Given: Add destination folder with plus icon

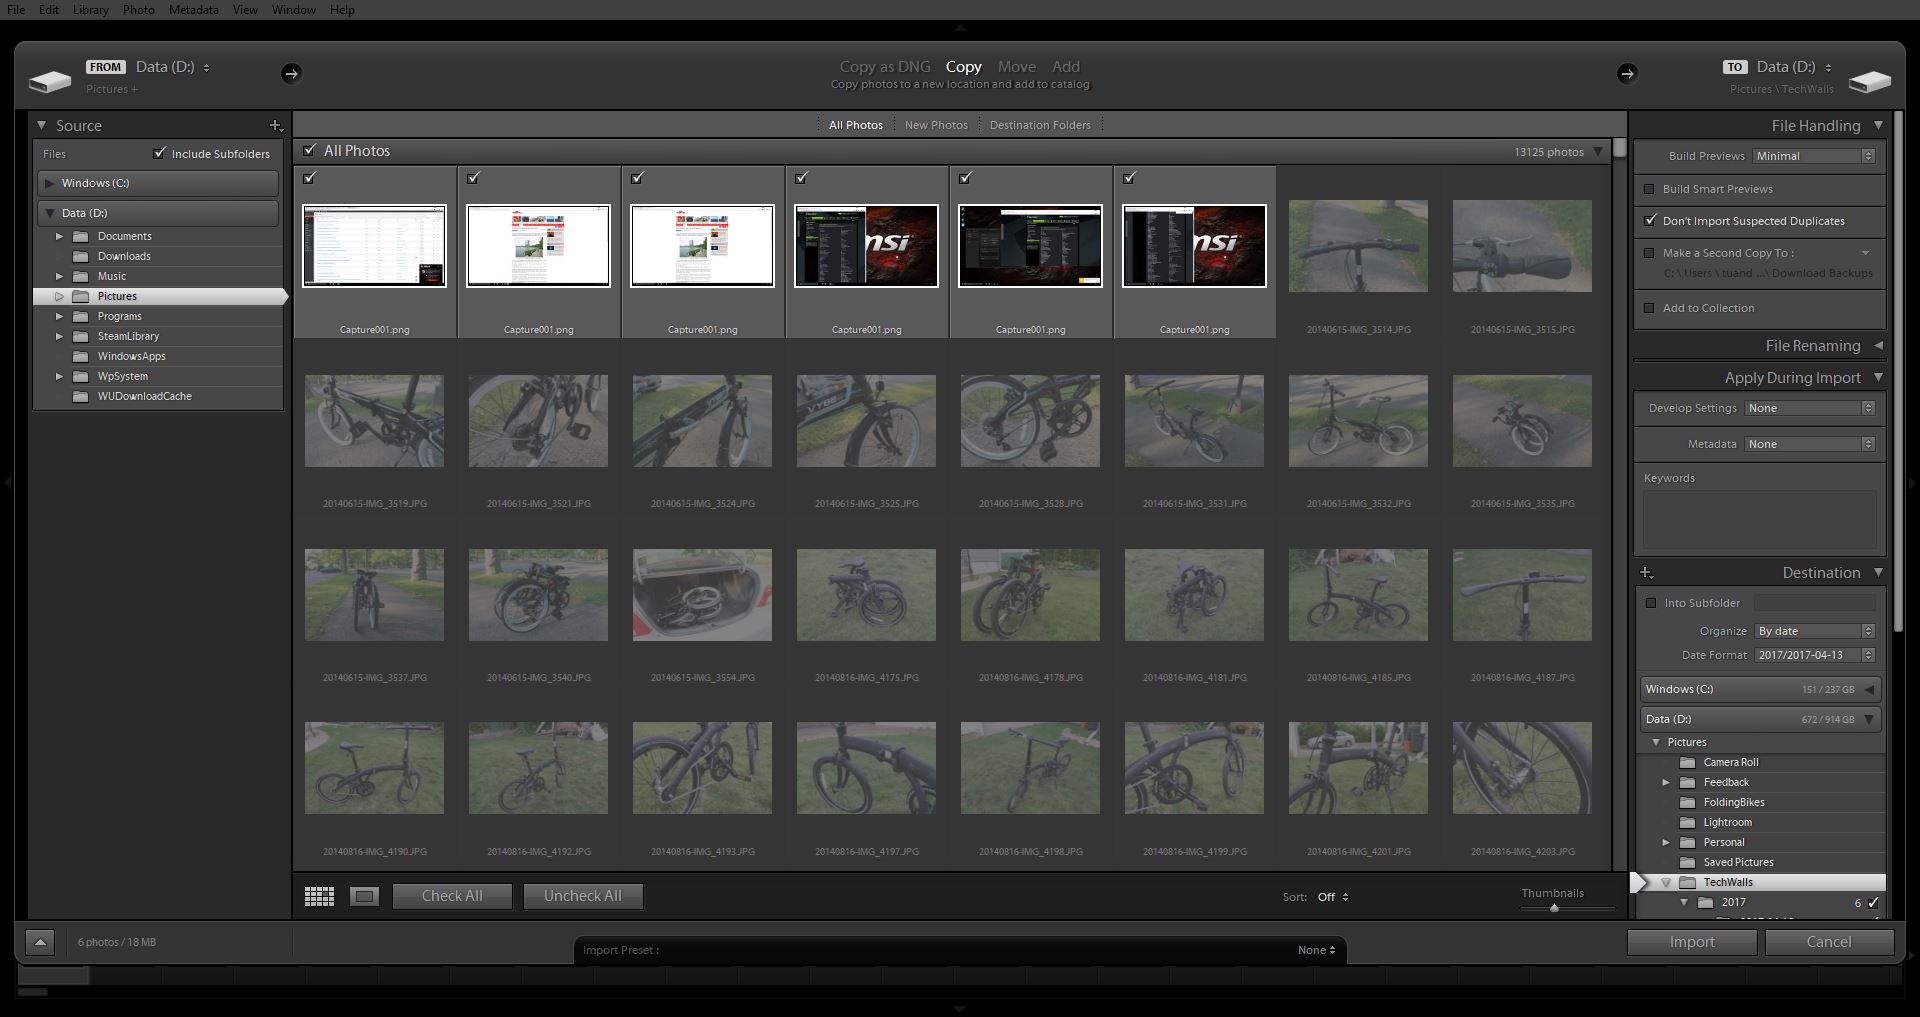Looking at the screenshot, I should tap(1646, 573).
